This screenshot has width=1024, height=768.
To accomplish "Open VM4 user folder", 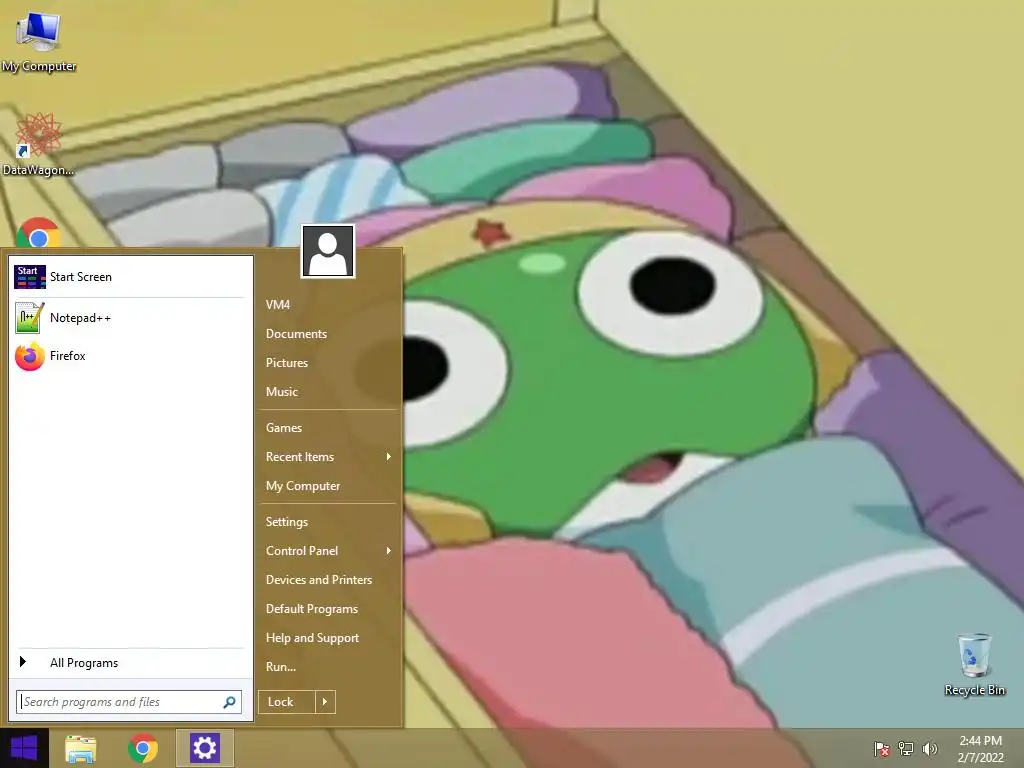I will click(x=278, y=304).
